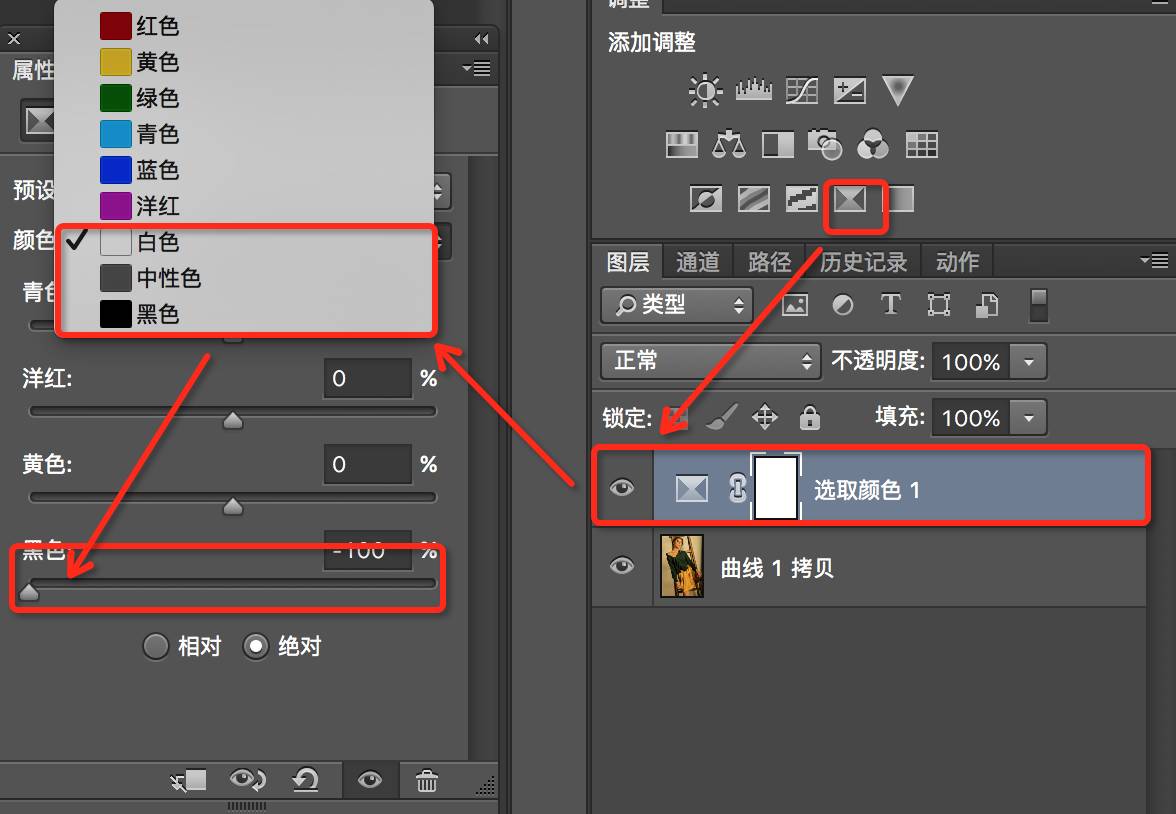Image resolution: width=1176 pixels, height=814 pixels.
Task: Choose 黑色 from the color list
Action: pos(245,314)
